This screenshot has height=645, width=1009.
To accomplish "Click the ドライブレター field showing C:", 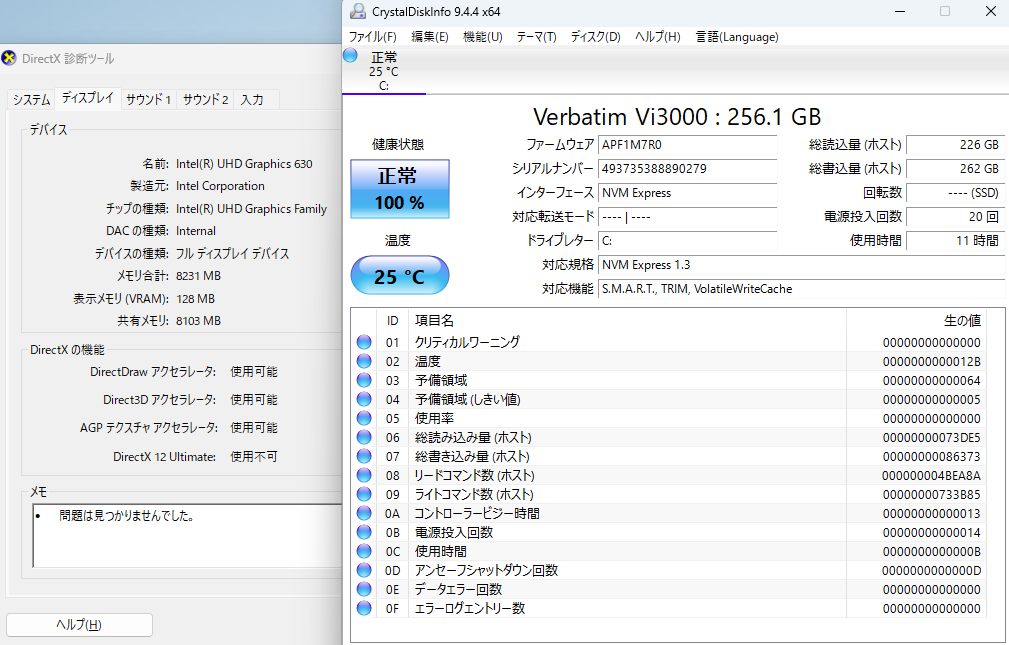I will pyautogui.click(x=687, y=241).
